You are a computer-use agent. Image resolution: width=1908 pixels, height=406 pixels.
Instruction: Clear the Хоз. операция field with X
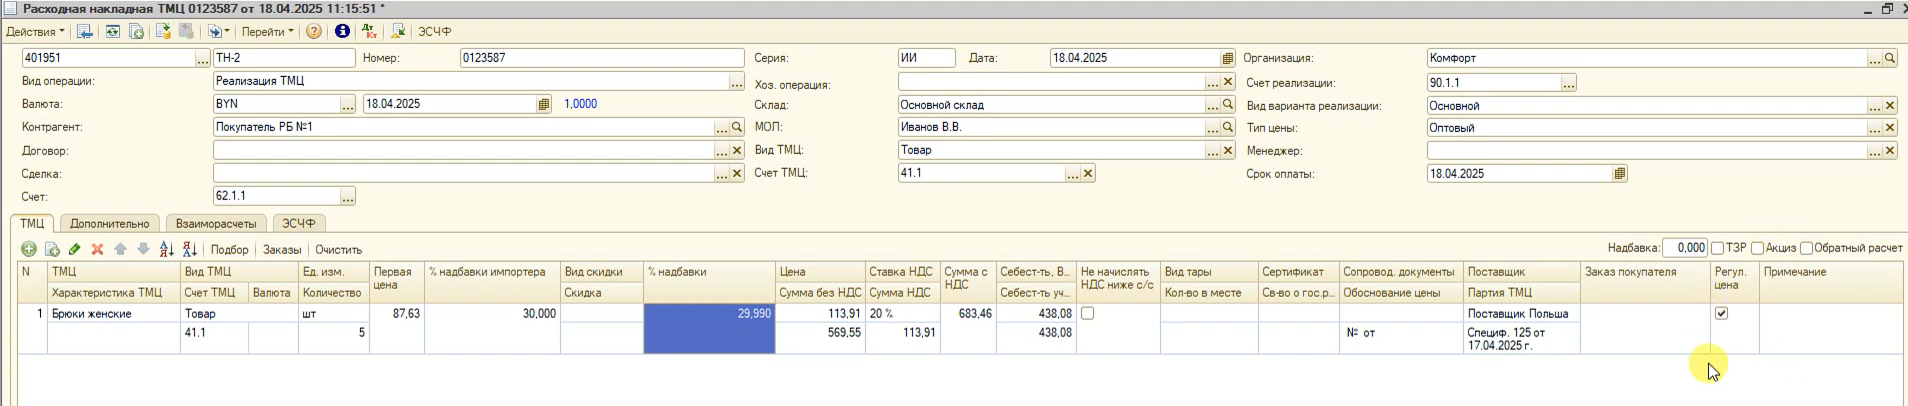[x=1228, y=81]
